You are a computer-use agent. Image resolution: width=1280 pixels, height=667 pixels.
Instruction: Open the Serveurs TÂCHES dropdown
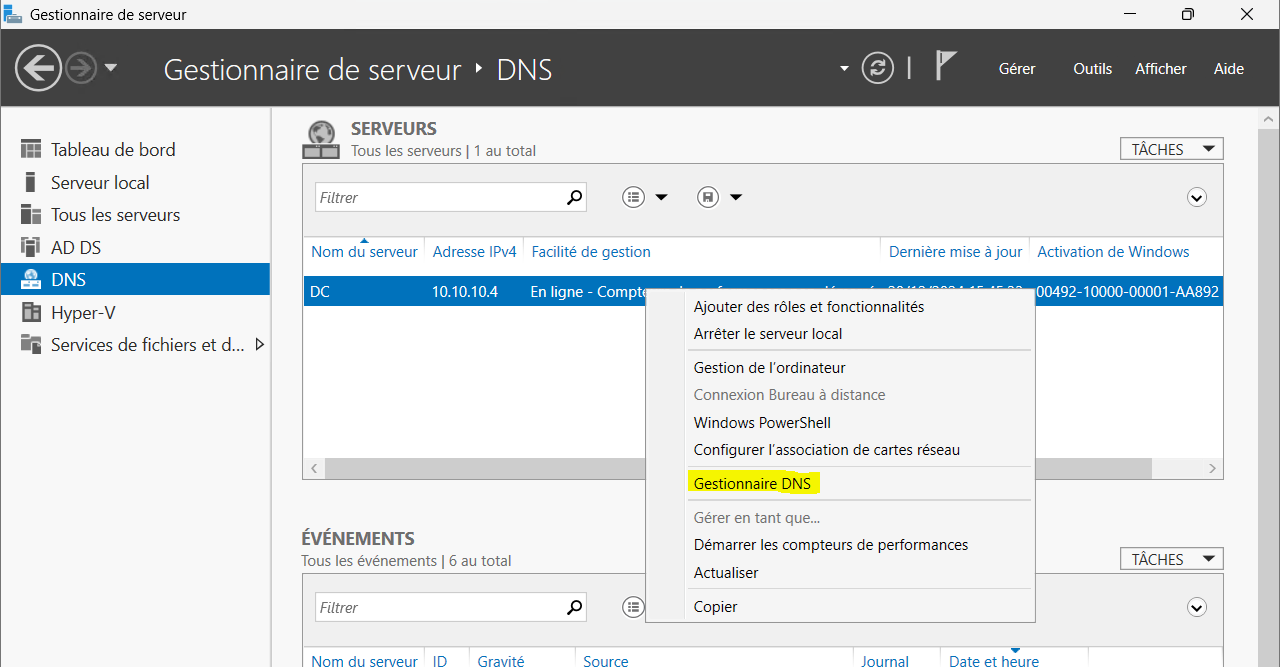tap(1171, 150)
